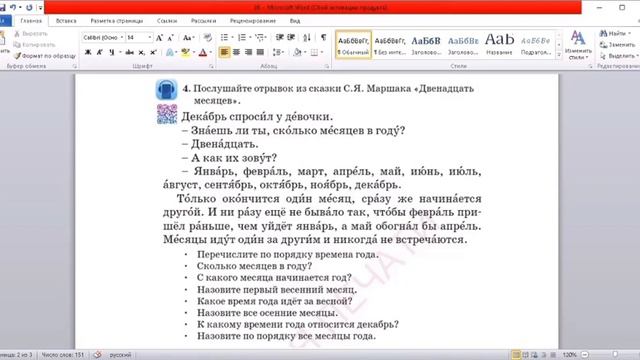Increase font size with grow button

pyautogui.click(x=160, y=38)
